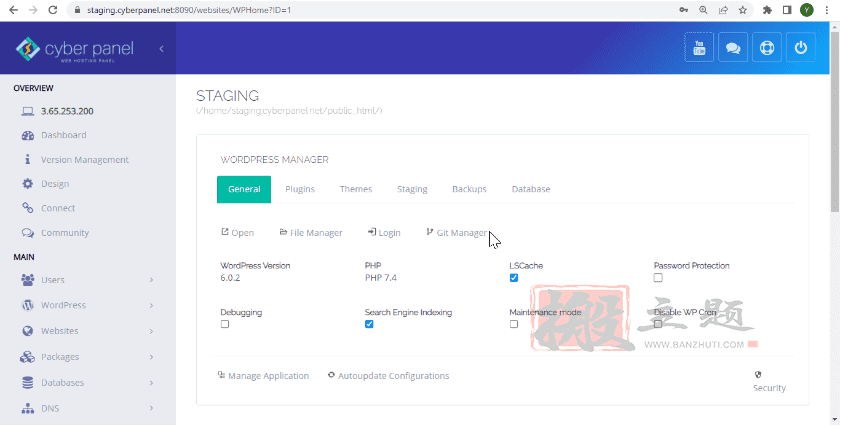Disable the LSCache checkbox
Viewport: 843px width, 427px height.
tap(513, 277)
